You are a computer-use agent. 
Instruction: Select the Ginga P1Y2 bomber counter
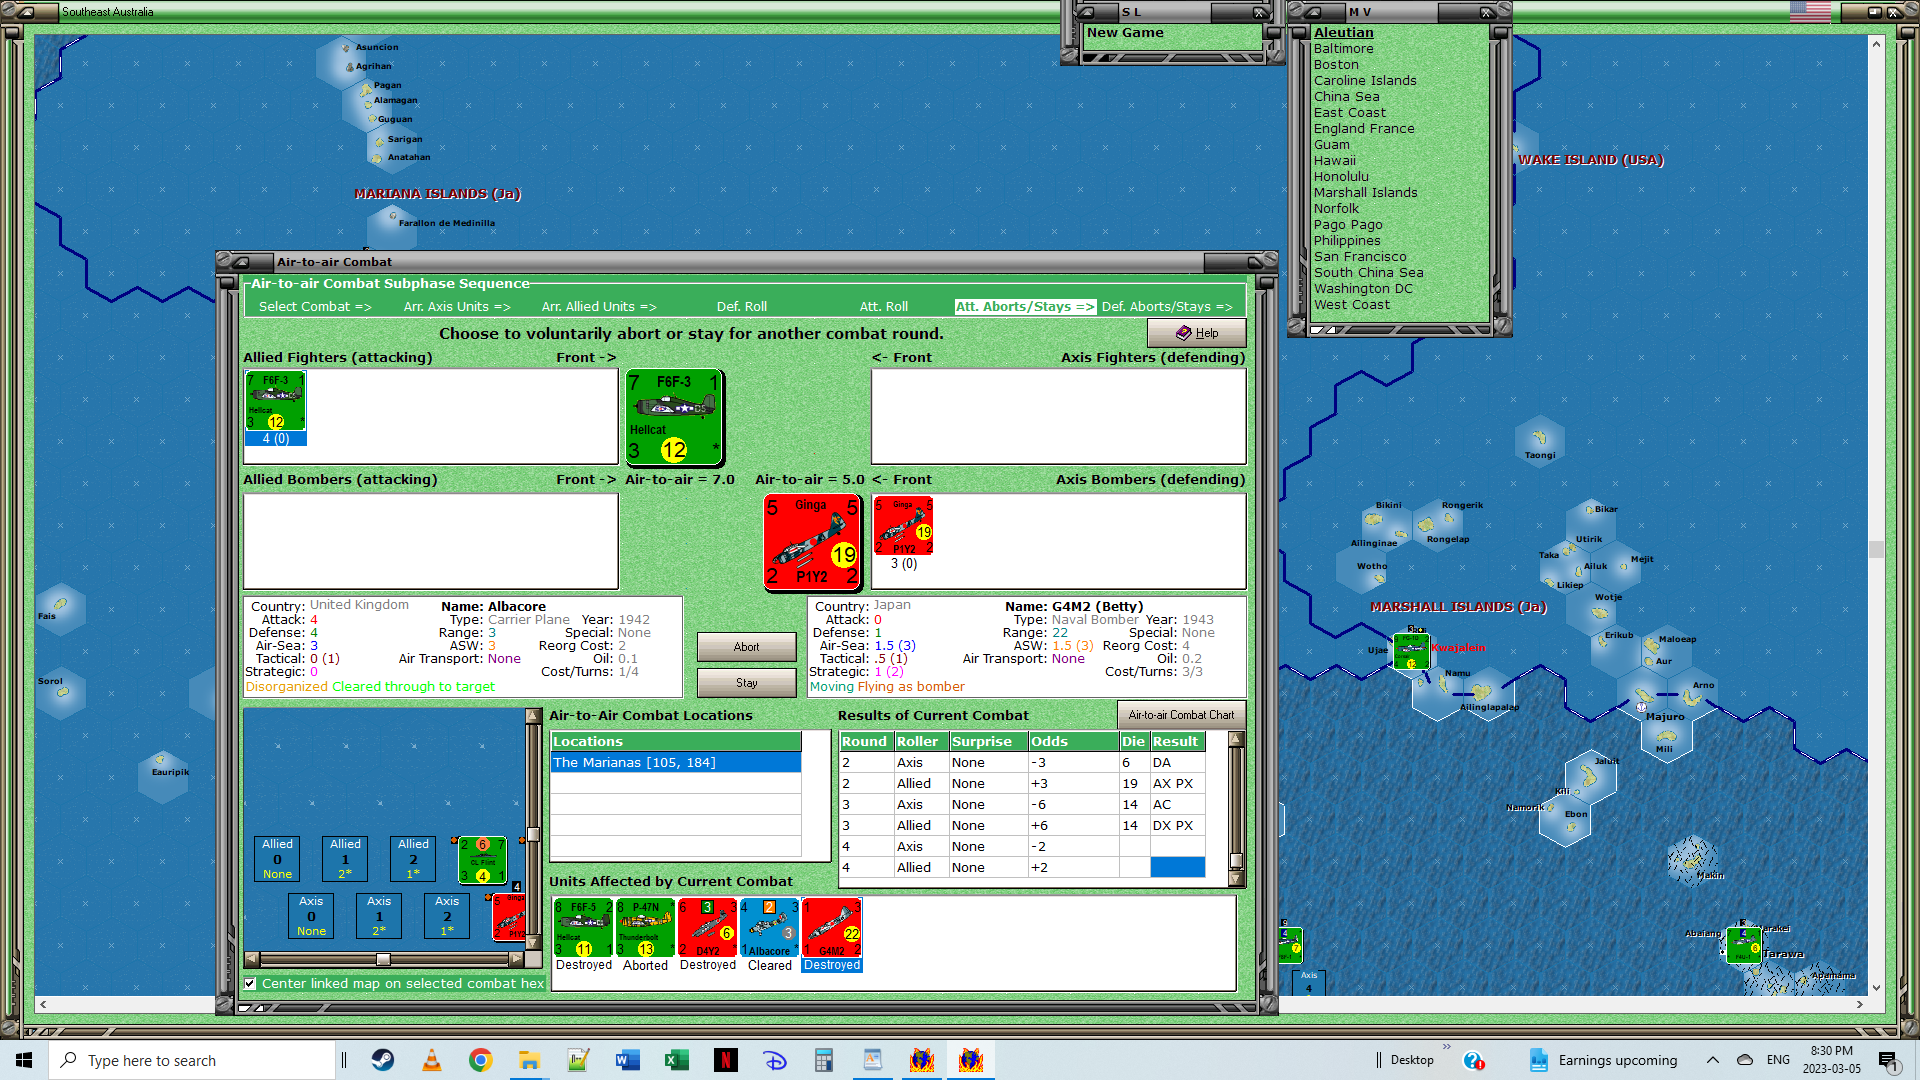(812, 542)
